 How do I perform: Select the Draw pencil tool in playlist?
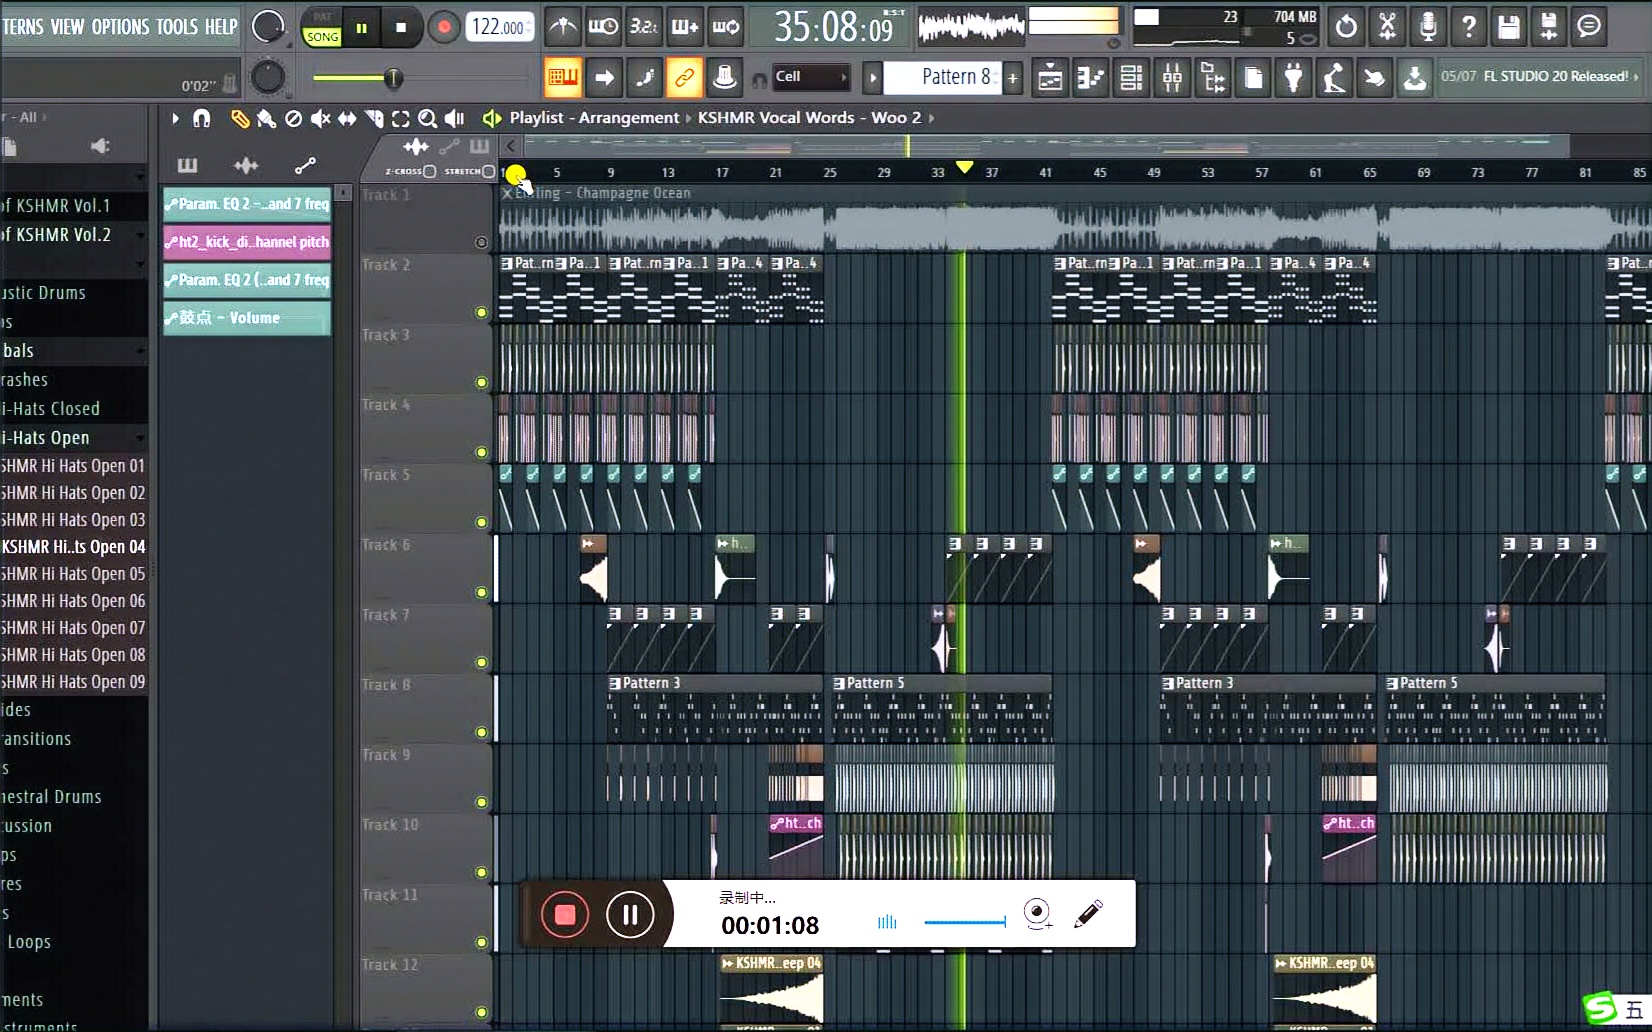[240, 119]
